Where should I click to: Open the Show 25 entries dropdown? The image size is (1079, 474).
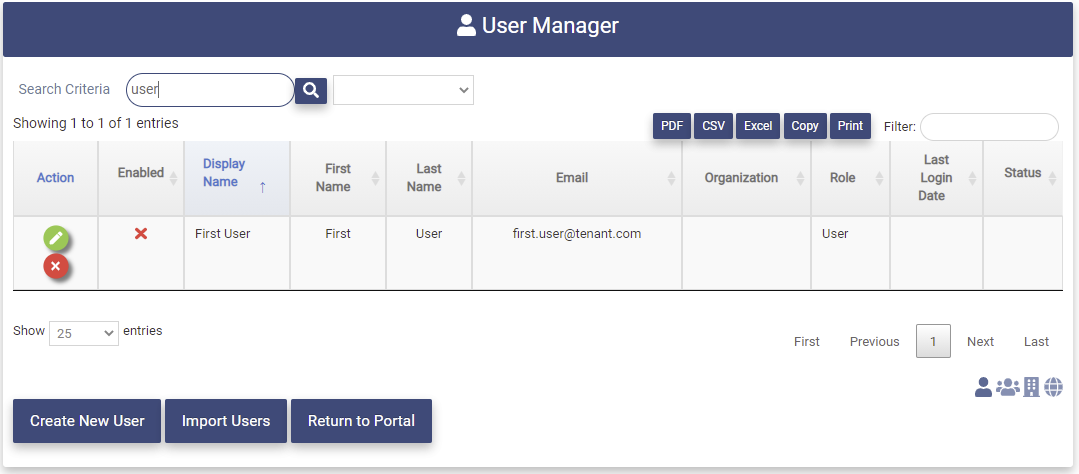tap(84, 333)
